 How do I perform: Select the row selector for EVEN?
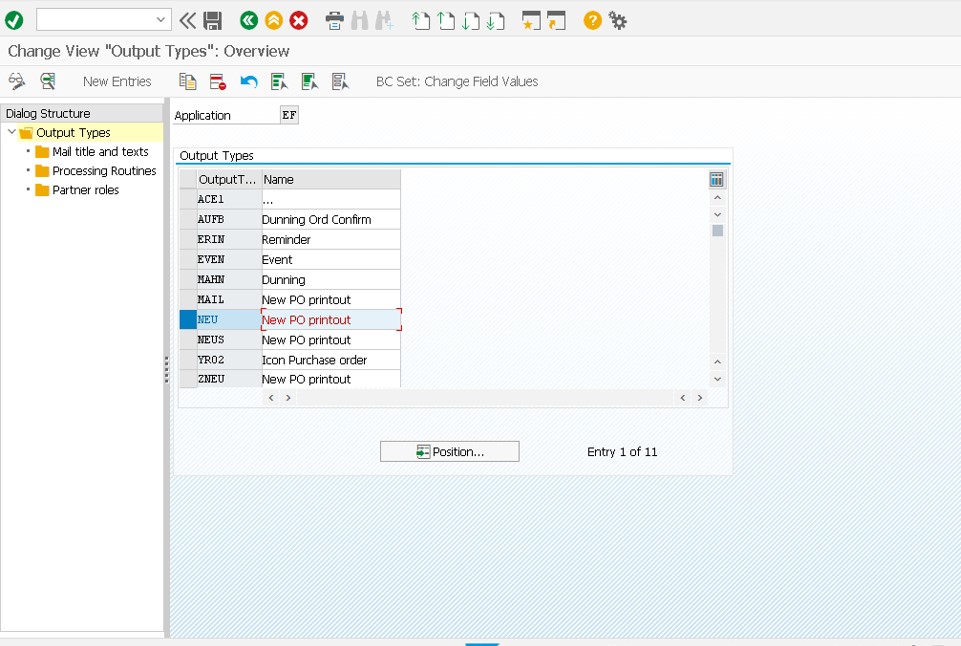(188, 259)
